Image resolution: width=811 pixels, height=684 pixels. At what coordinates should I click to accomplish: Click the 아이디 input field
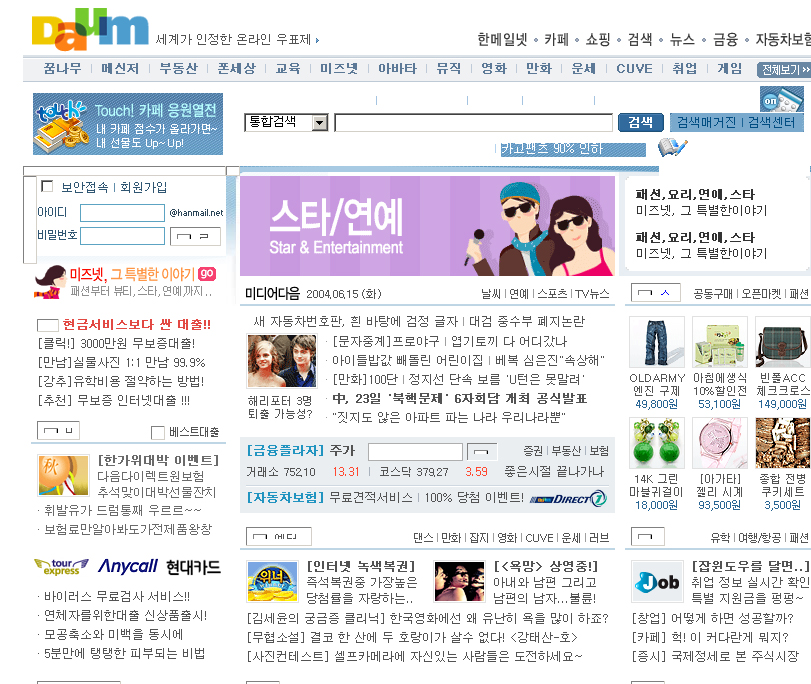[123, 213]
